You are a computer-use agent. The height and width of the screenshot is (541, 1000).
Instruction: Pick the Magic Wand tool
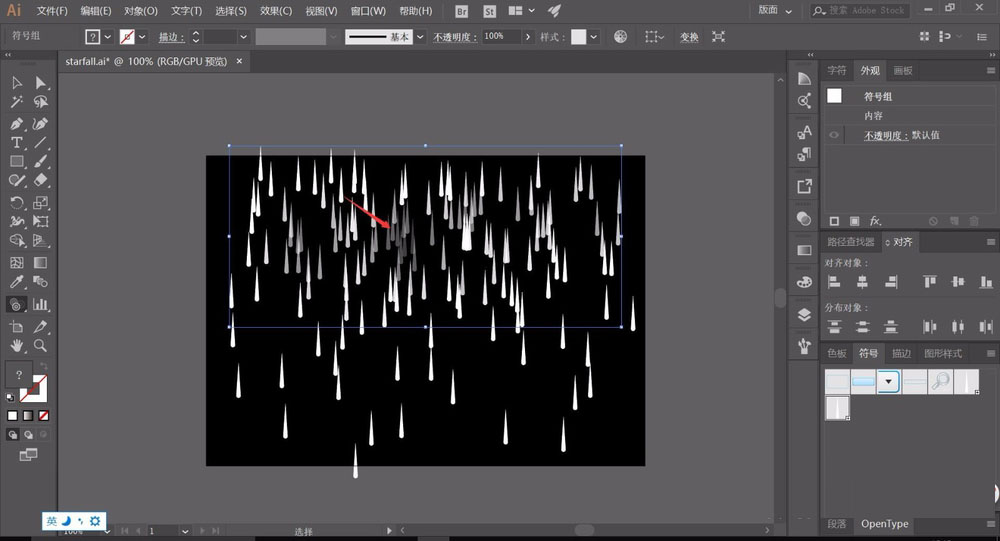(x=17, y=102)
